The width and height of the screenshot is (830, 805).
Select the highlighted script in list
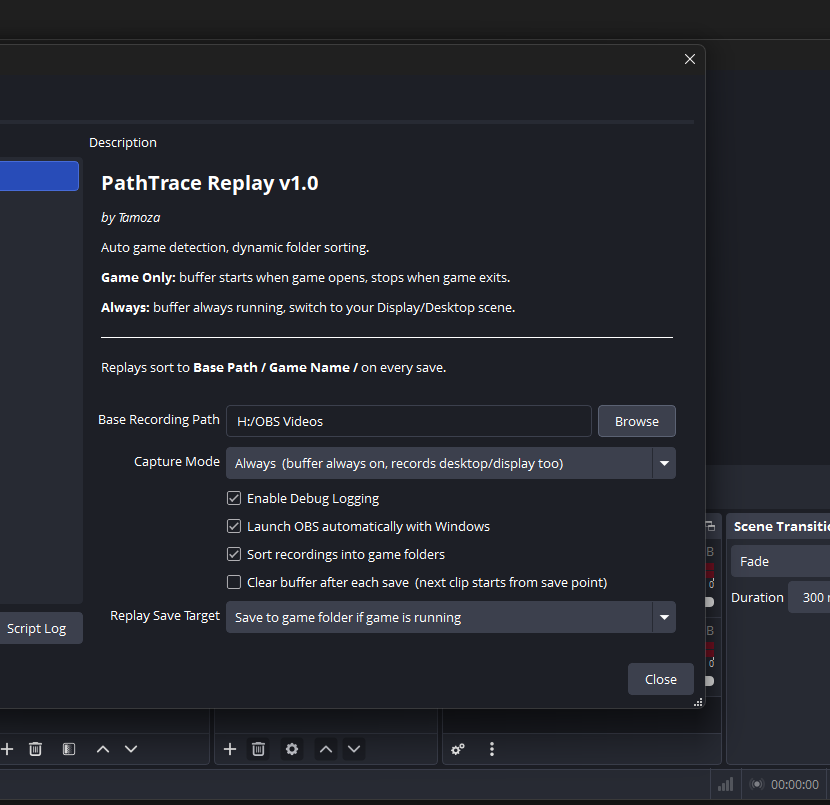pos(39,176)
